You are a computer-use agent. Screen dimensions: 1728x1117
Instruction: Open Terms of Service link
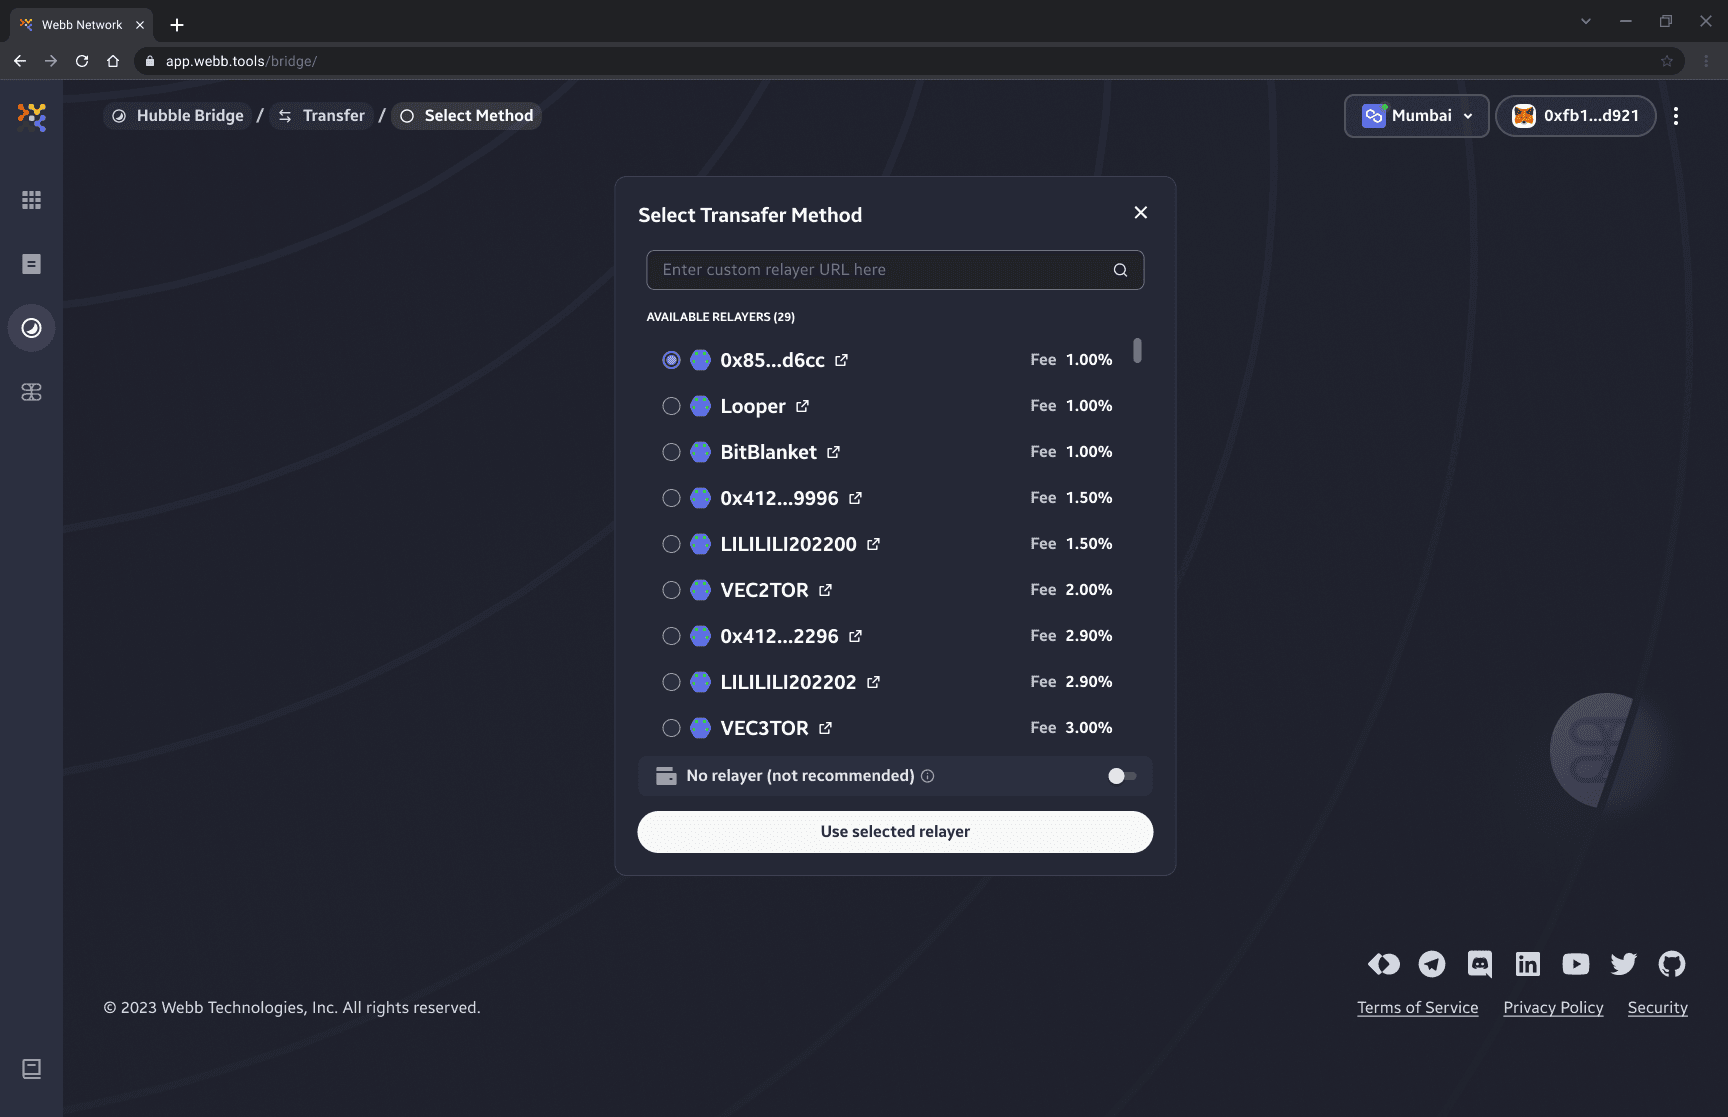coord(1418,1008)
